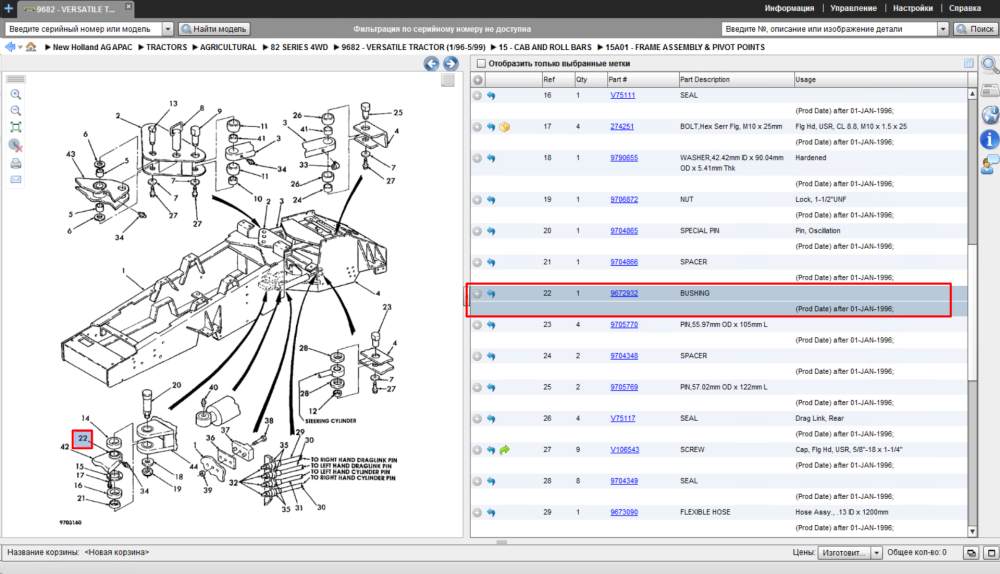Screen dimensions: 1000x574
Task: Click the green arrow icon in row 27
Action: click(x=504, y=450)
